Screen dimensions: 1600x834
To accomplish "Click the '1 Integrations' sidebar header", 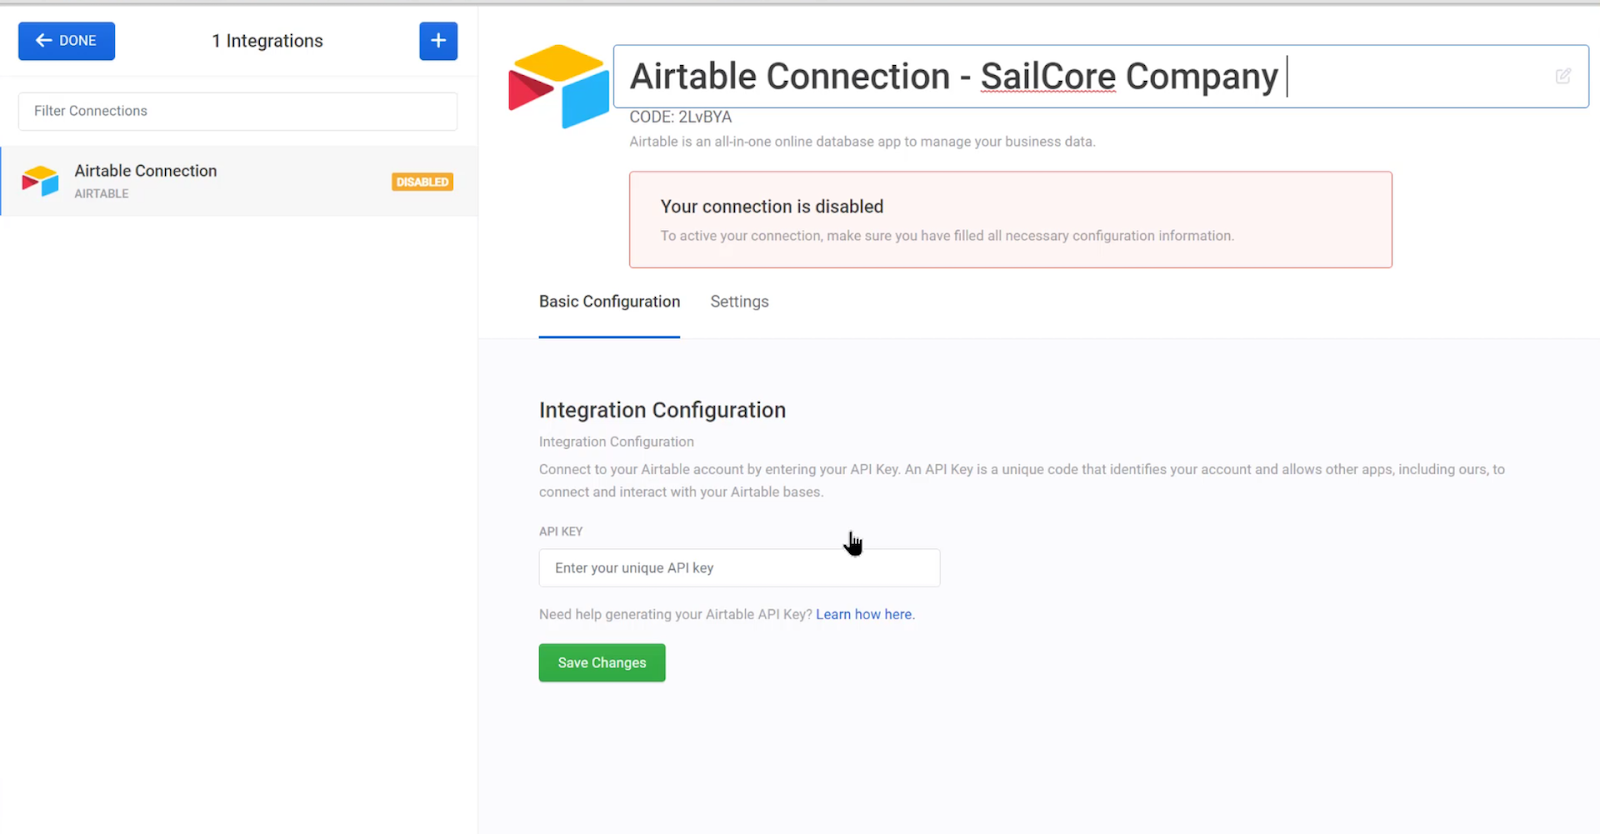I will (267, 41).
